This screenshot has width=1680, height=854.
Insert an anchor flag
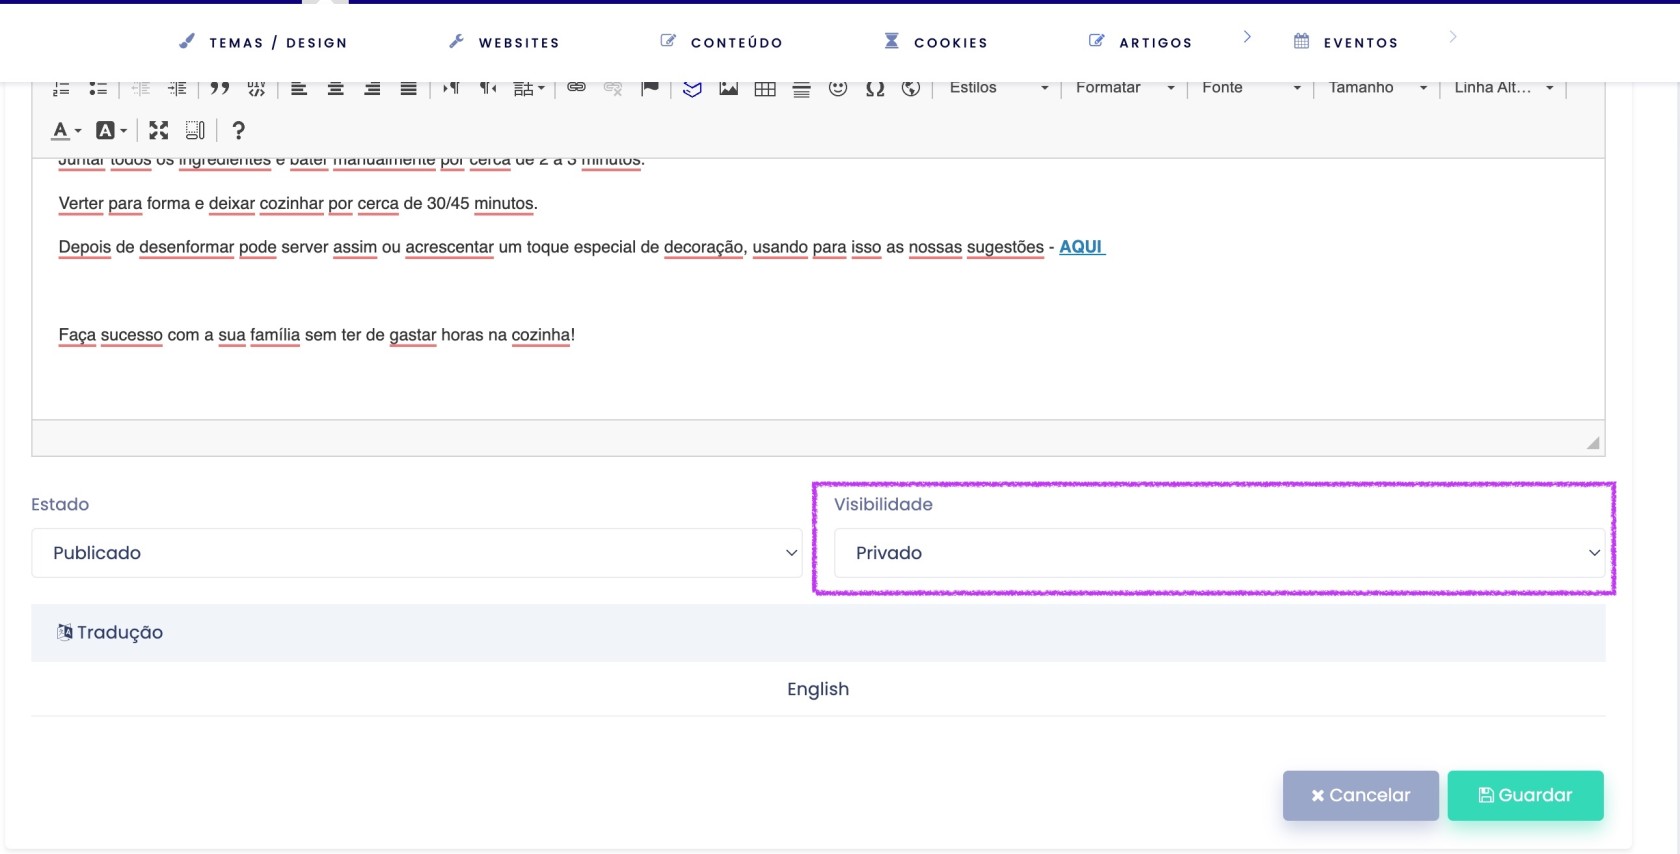pos(650,88)
